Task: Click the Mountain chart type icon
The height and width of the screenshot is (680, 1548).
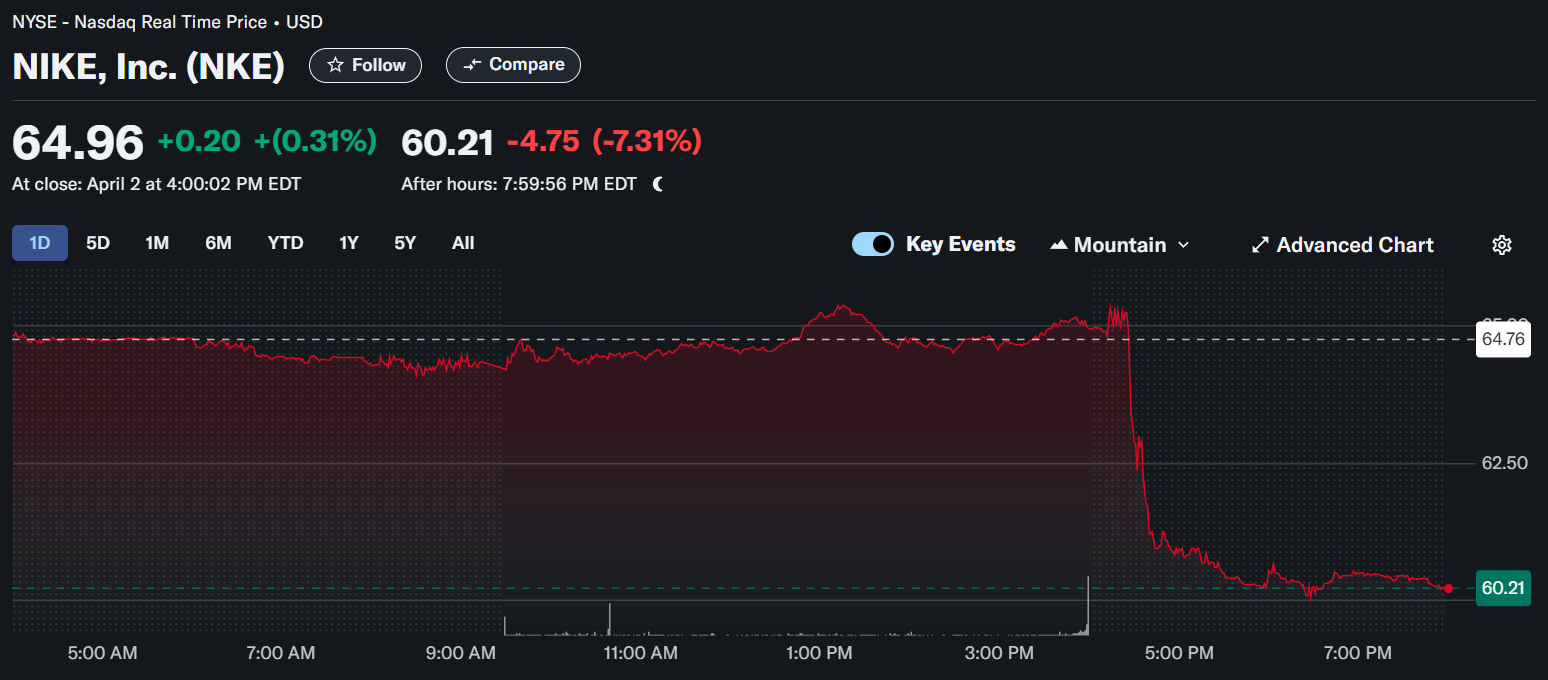Action: tap(1058, 245)
